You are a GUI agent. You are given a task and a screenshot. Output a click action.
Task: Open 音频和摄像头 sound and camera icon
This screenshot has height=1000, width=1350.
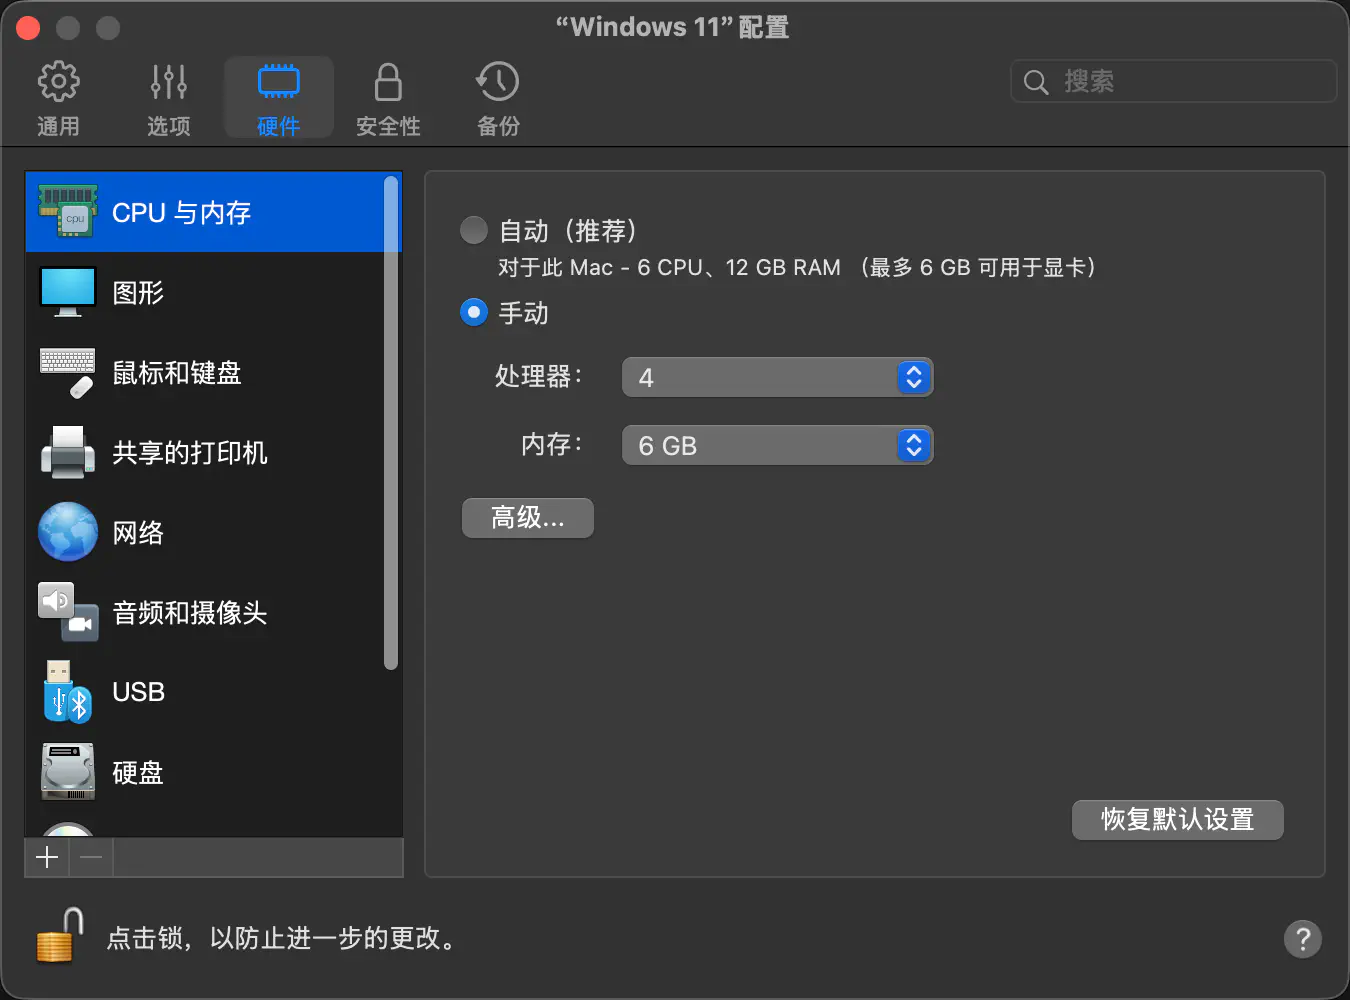(x=68, y=612)
